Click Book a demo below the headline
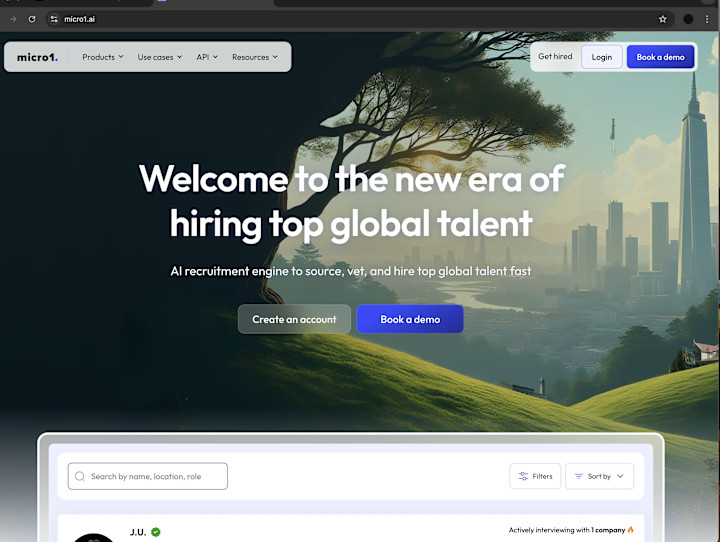 [x=410, y=319]
